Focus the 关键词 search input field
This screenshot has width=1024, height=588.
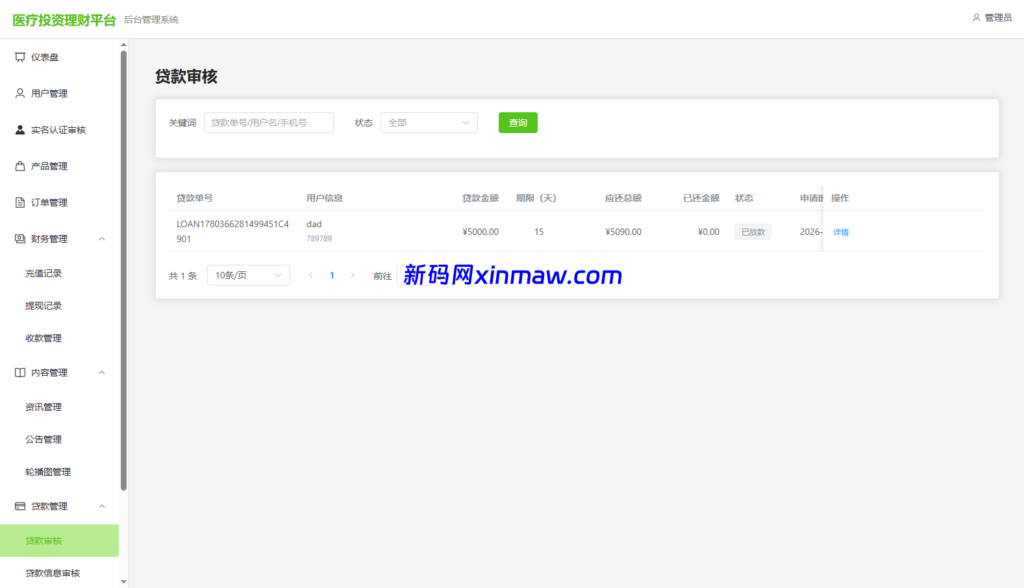(268, 123)
